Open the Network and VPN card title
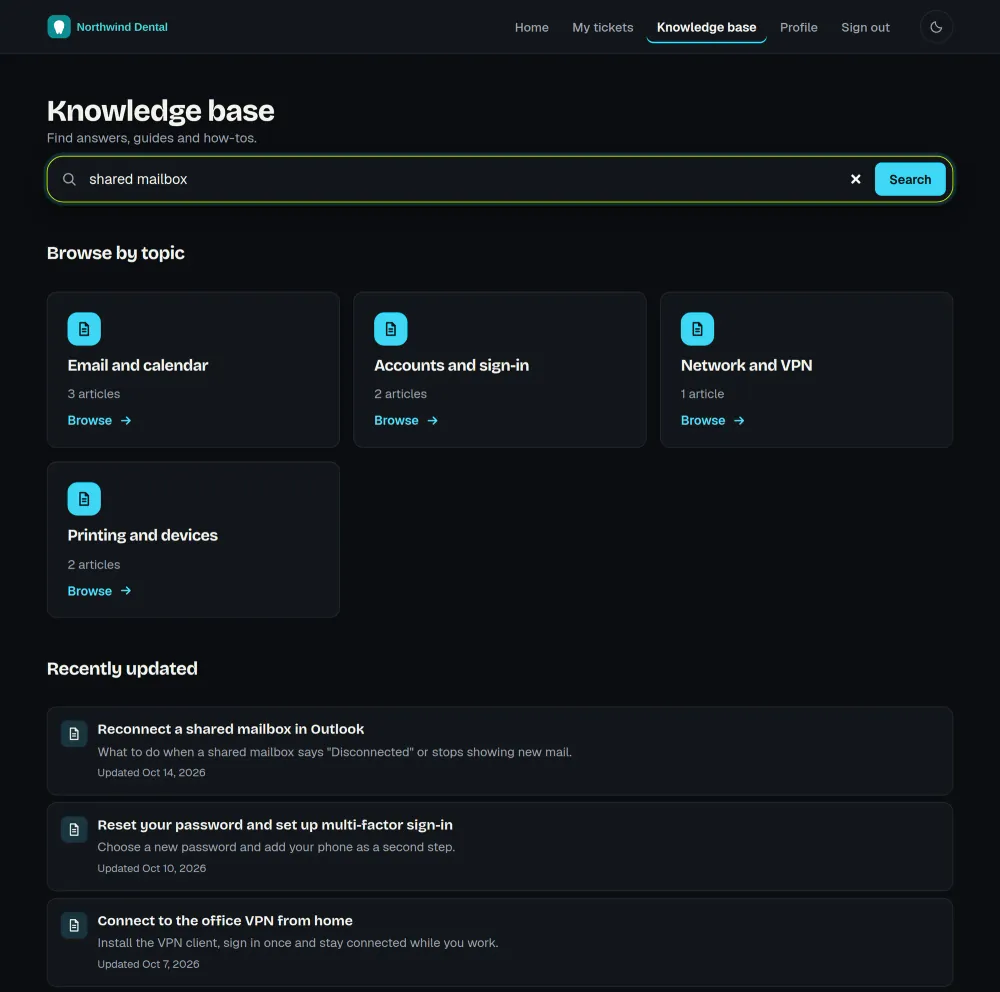1000x992 pixels. (x=746, y=366)
